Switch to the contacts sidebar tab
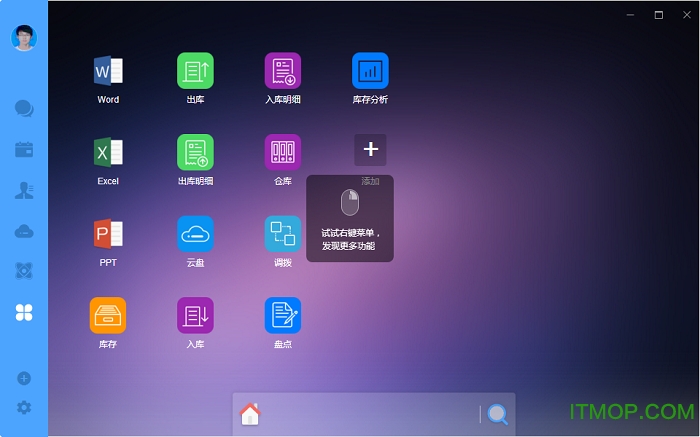700x437 pixels. coord(24,190)
